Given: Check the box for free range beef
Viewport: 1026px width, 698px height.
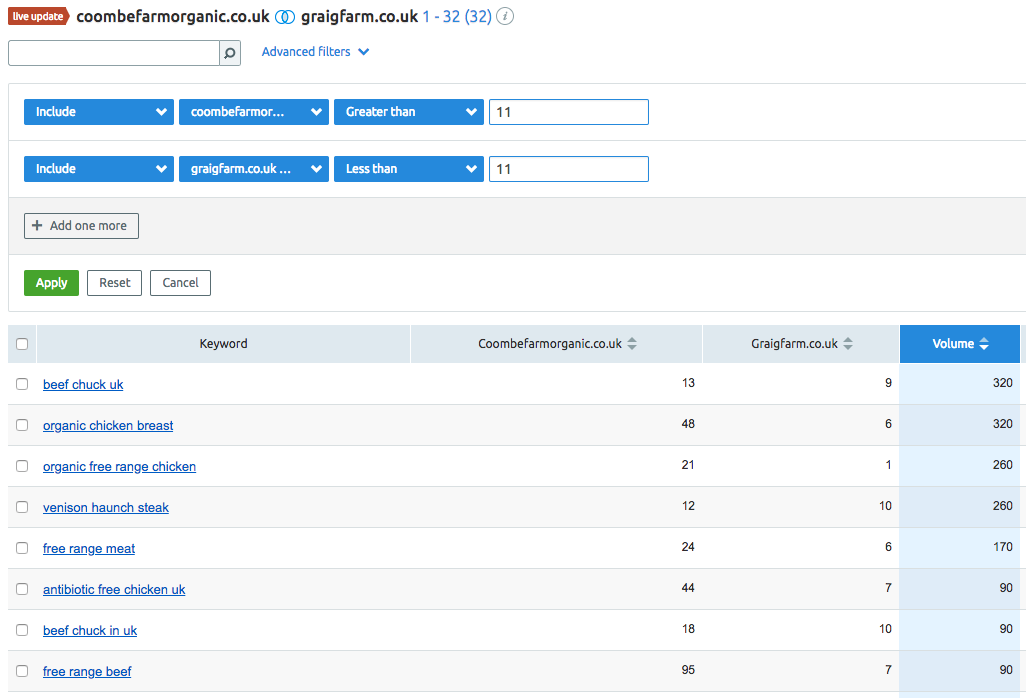Looking at the screenshot, I should pos(22,671).
